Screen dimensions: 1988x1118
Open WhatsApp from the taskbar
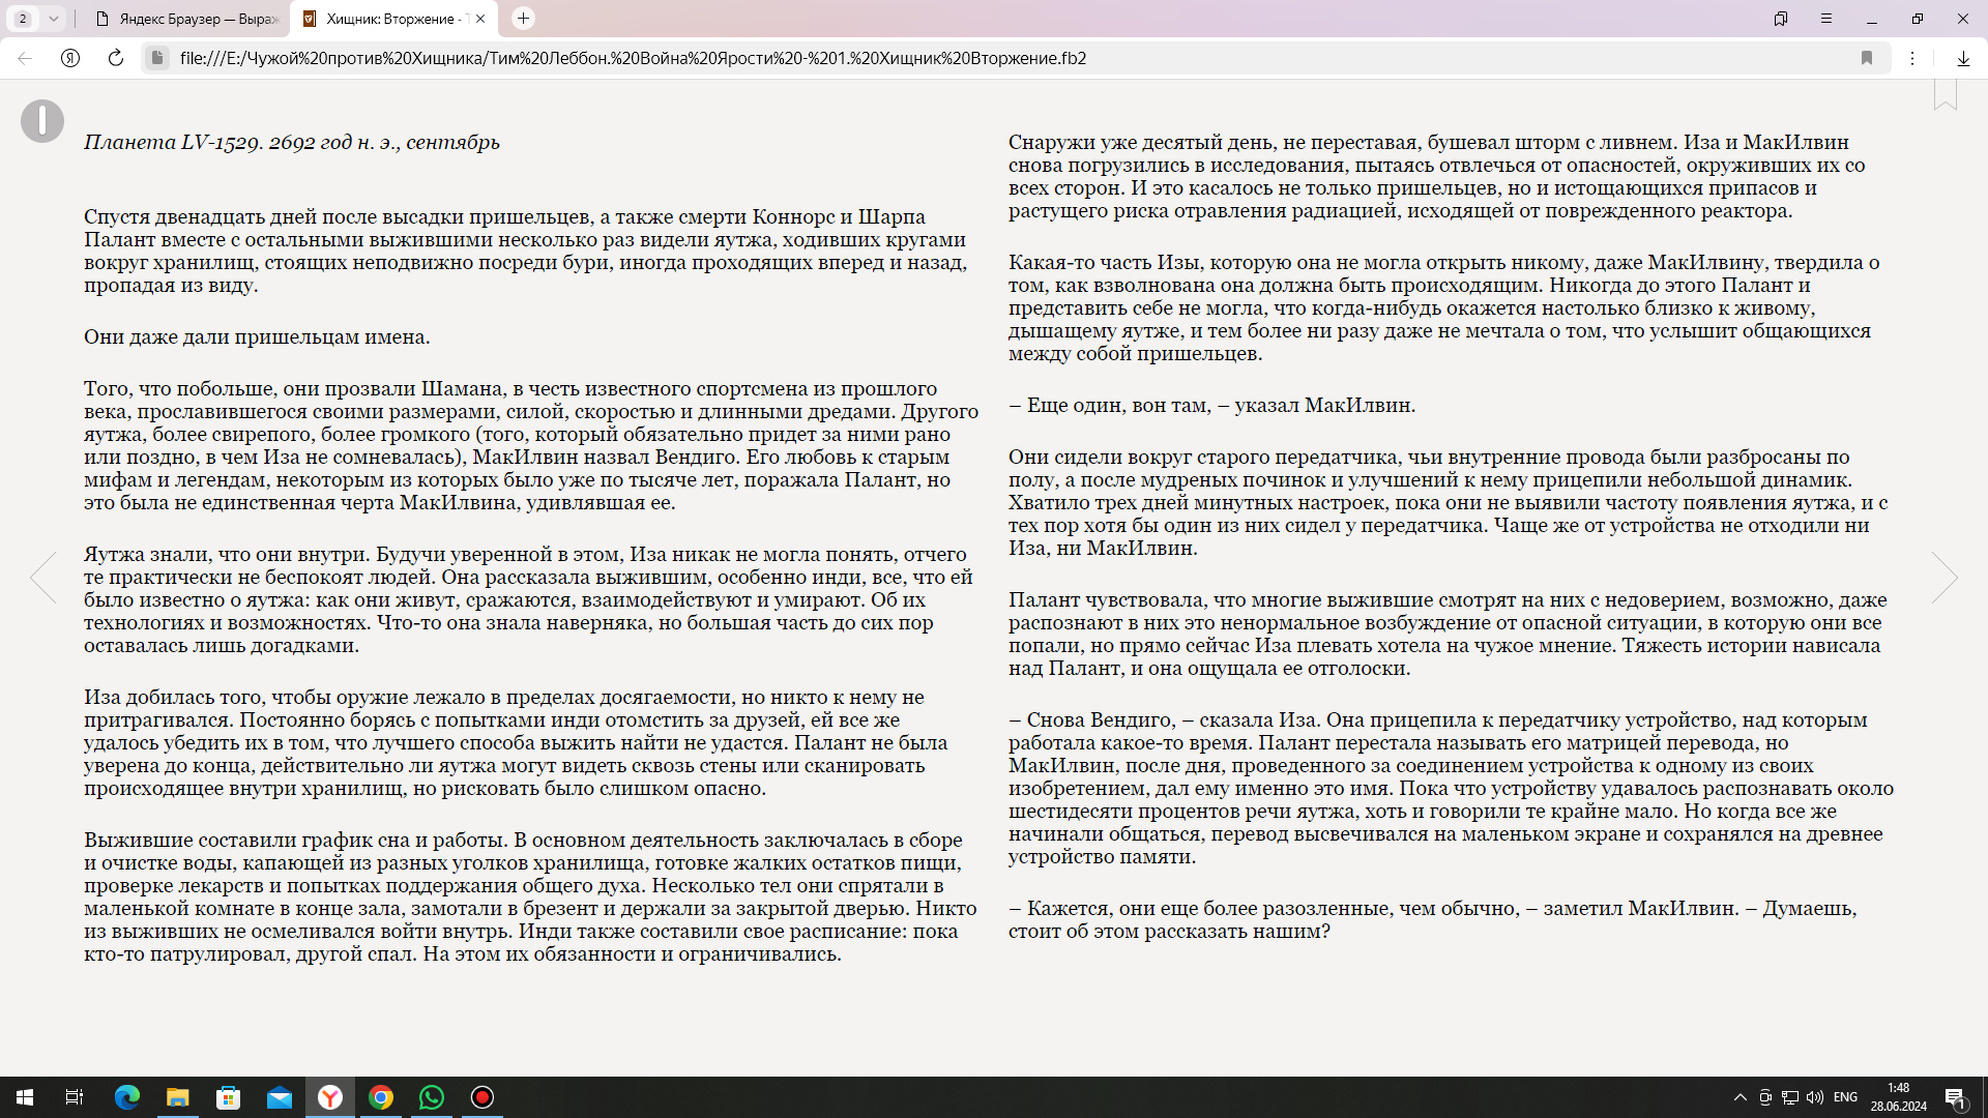point(431,1097)
